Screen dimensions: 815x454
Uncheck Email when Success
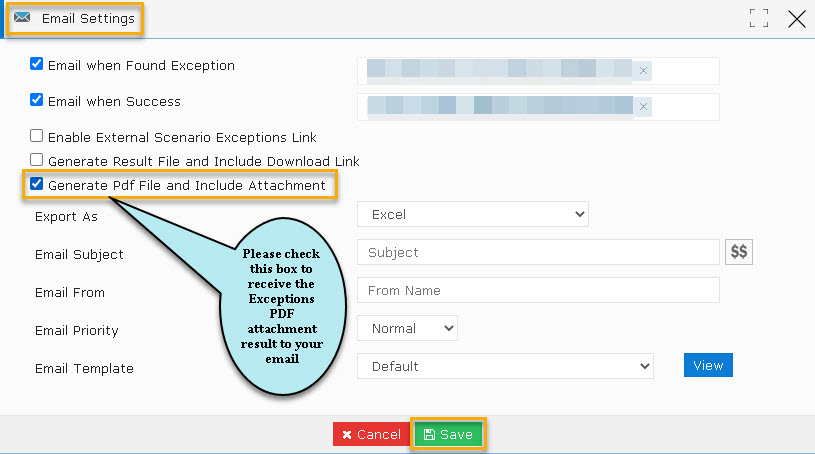(x=36, y=100)
